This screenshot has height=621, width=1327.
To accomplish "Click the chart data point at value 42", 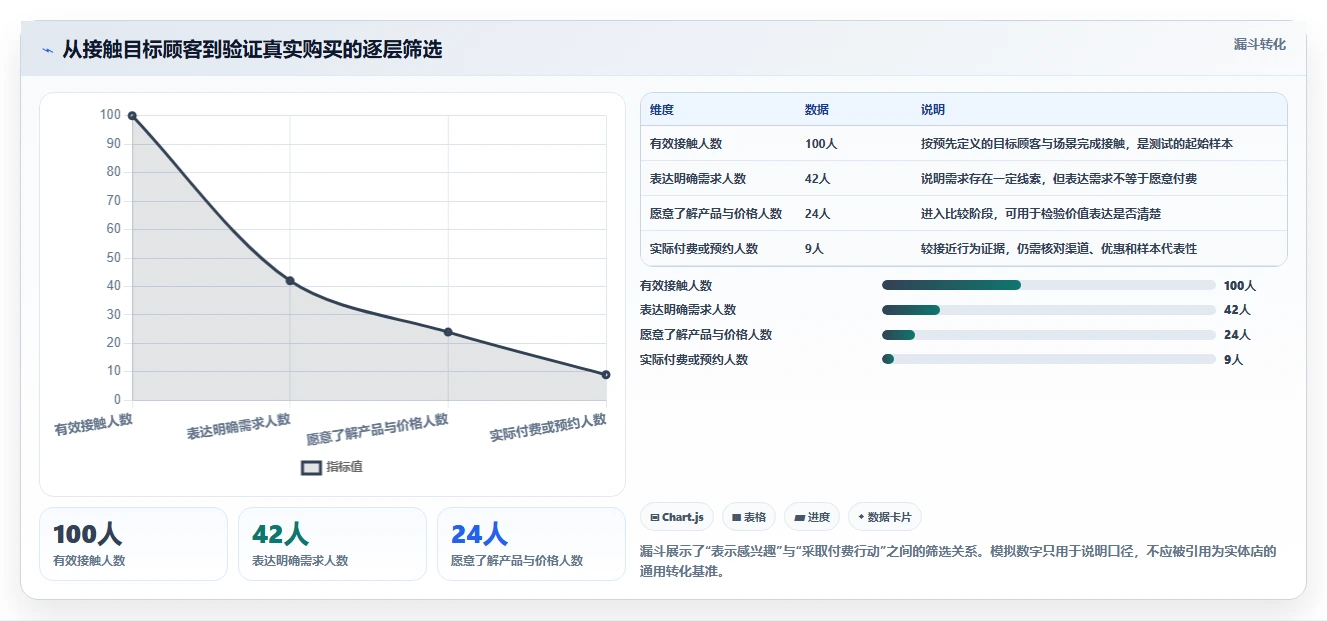I will point(290,281).
